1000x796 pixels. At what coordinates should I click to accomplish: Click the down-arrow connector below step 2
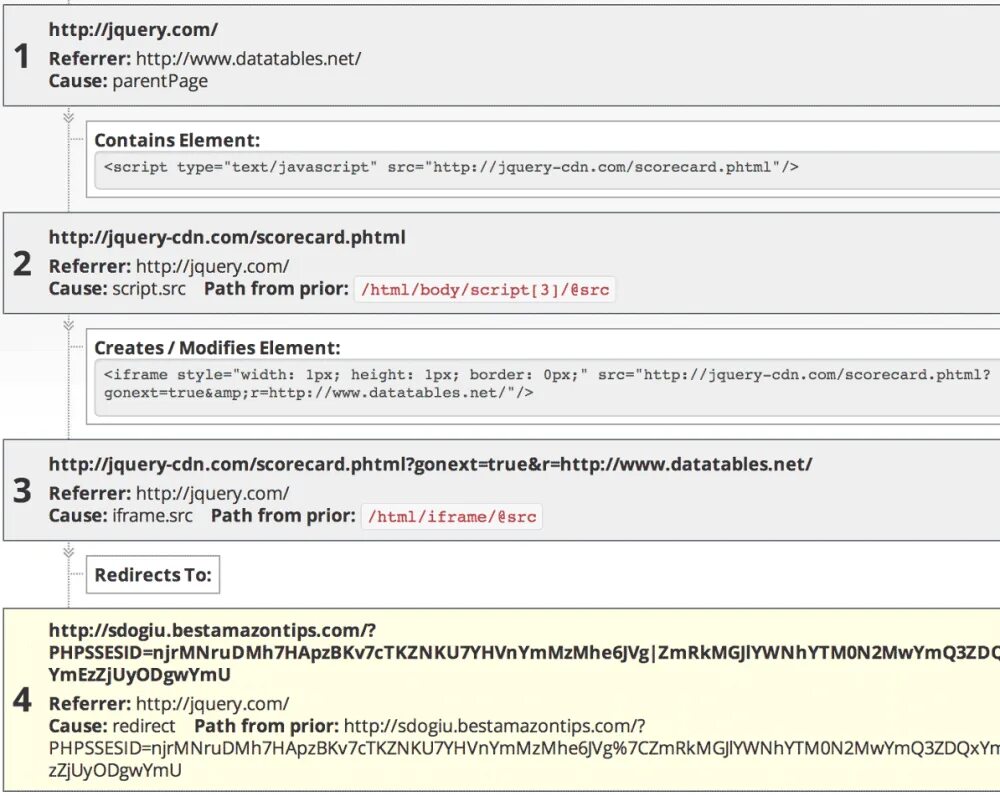point(69,325)
